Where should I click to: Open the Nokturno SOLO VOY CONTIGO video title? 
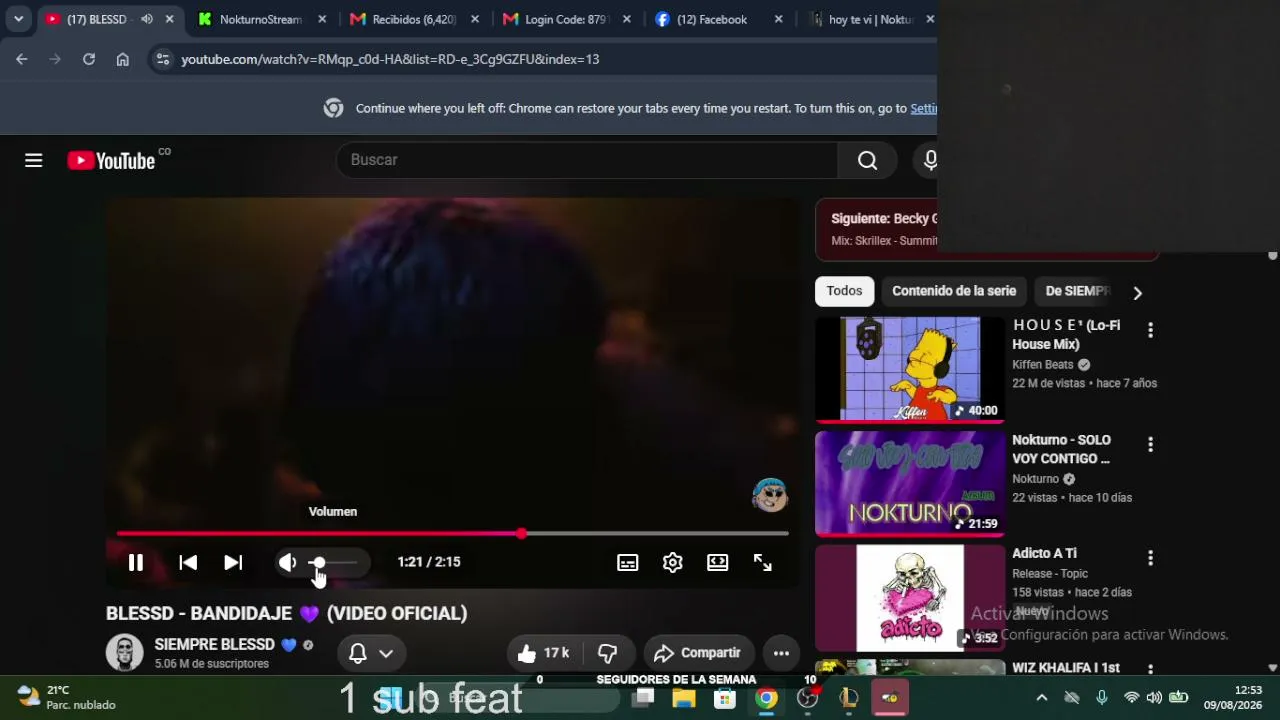pos(1061,449)
